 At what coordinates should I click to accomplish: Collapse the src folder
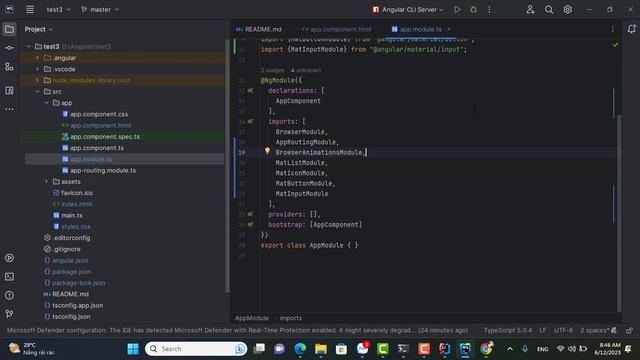(38, 91)
